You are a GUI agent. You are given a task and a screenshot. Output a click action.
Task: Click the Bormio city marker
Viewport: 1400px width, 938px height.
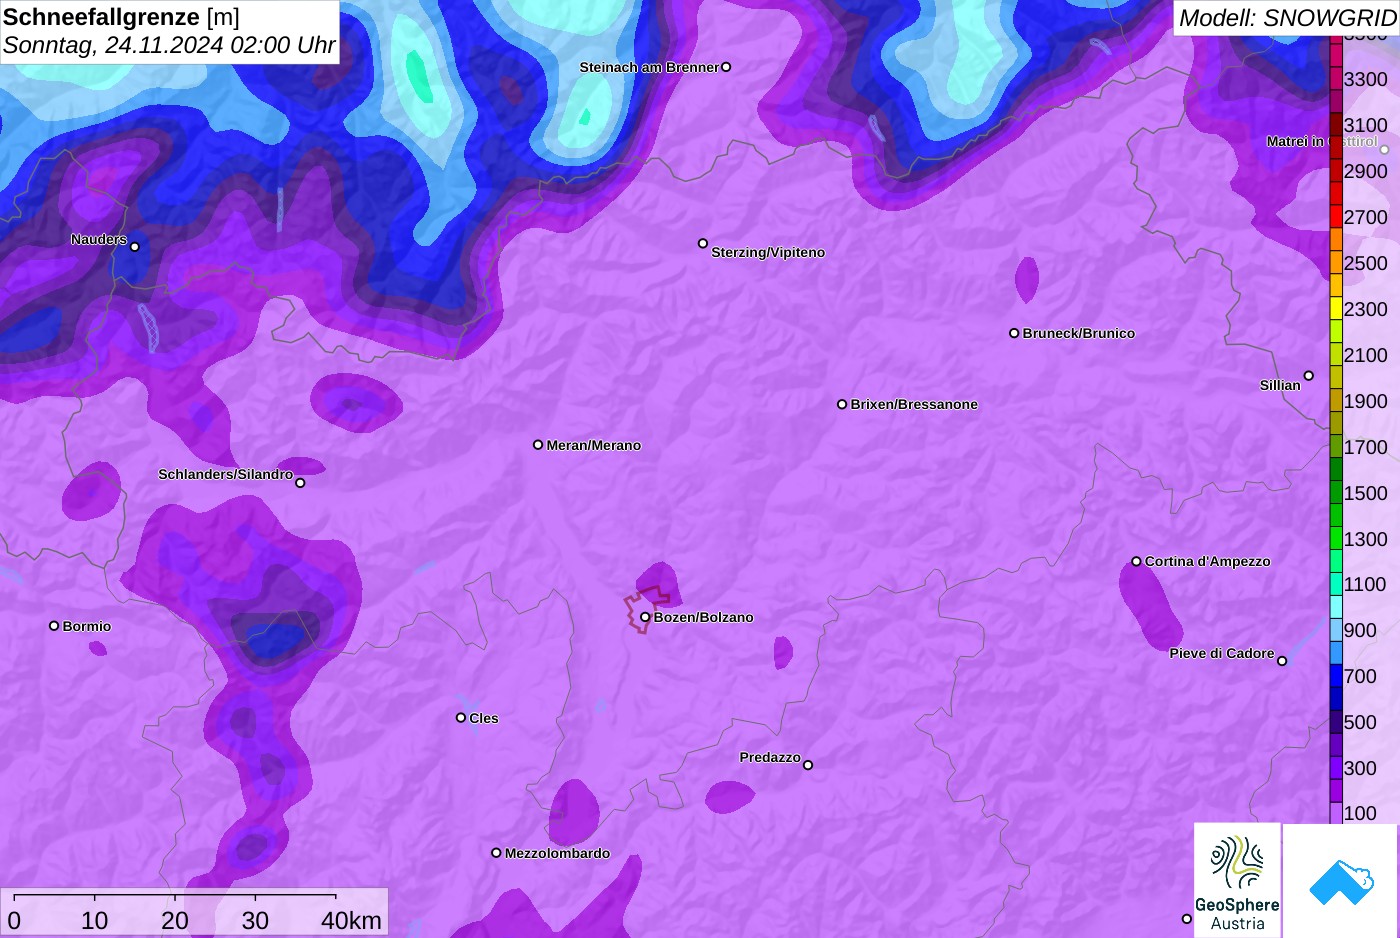pos(54,626)
